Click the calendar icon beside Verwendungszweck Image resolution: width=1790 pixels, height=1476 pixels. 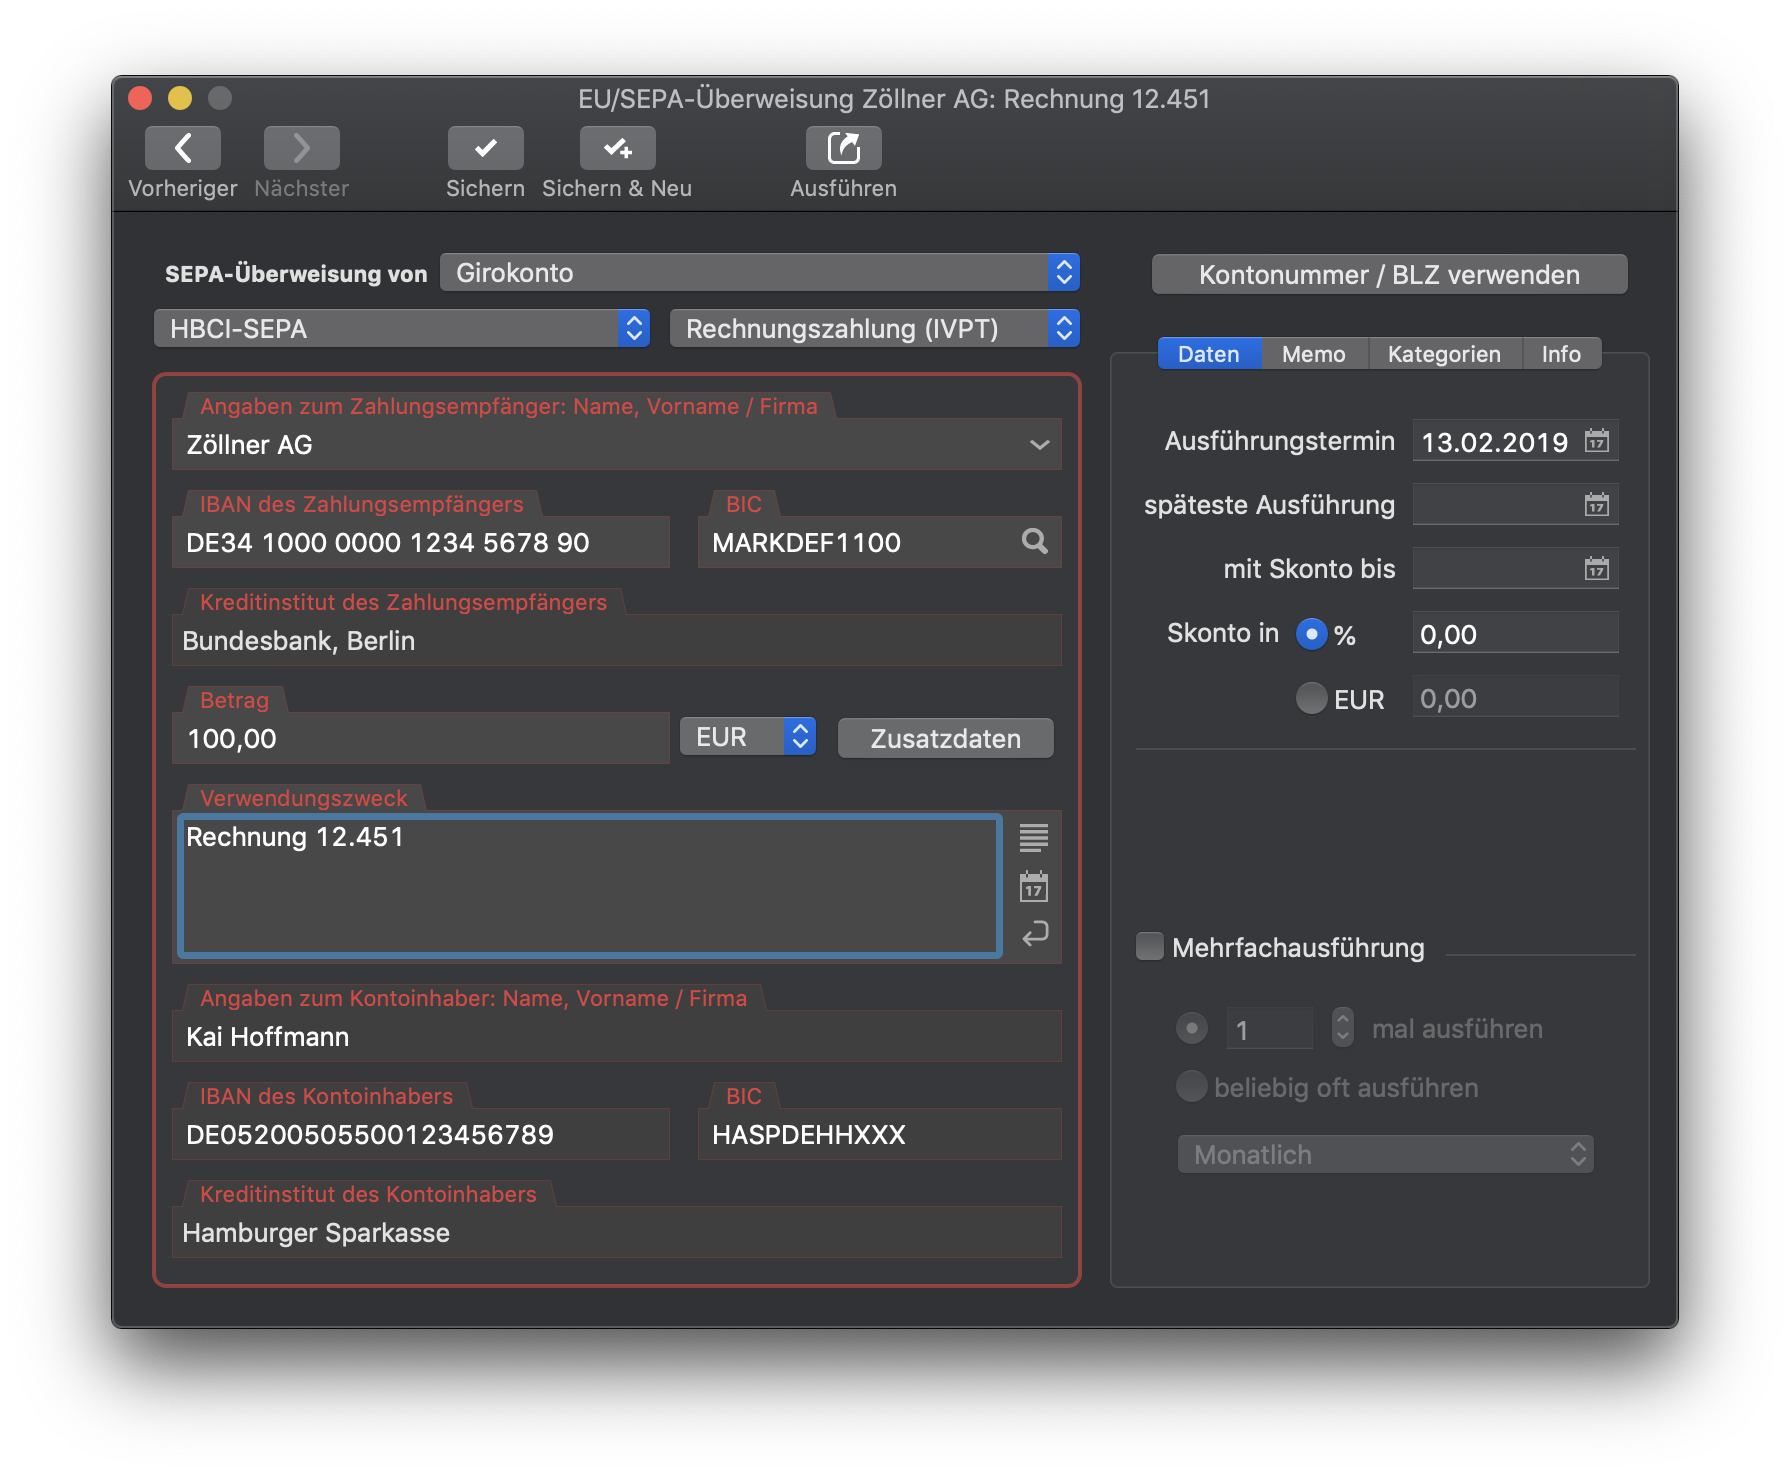point(1034,886)
